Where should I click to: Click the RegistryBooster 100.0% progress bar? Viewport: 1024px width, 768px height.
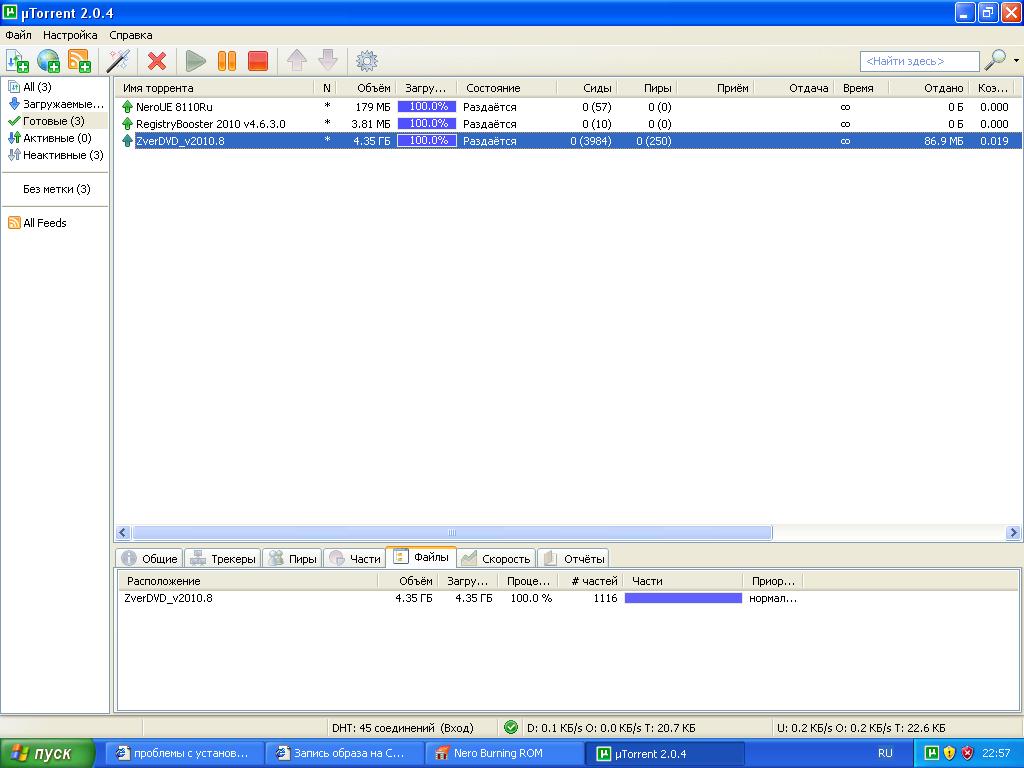pos(427,123)
